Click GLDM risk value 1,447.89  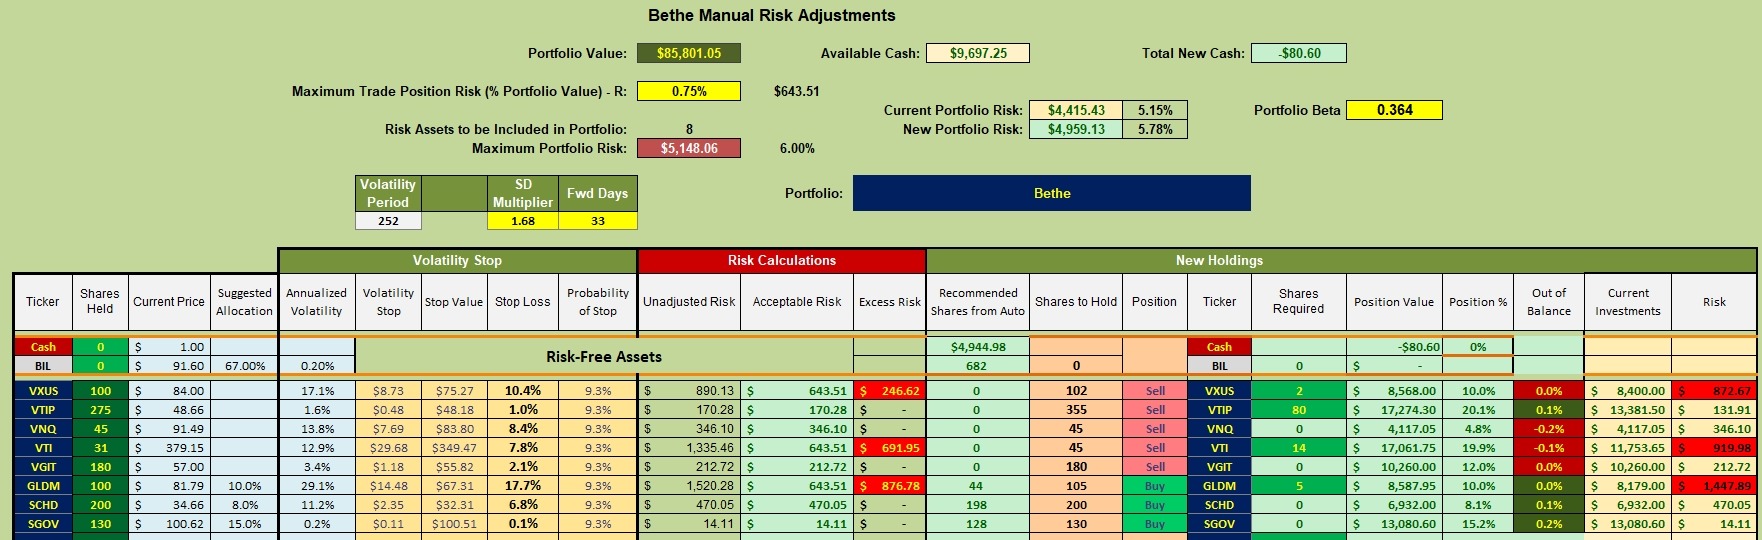1714,486
